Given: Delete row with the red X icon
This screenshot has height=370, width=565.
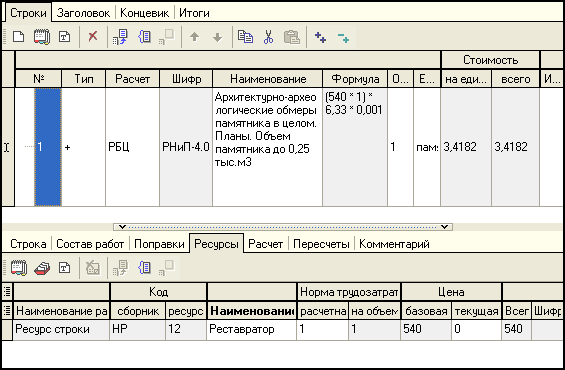Looking at the screenshot, I should point(93,36).
